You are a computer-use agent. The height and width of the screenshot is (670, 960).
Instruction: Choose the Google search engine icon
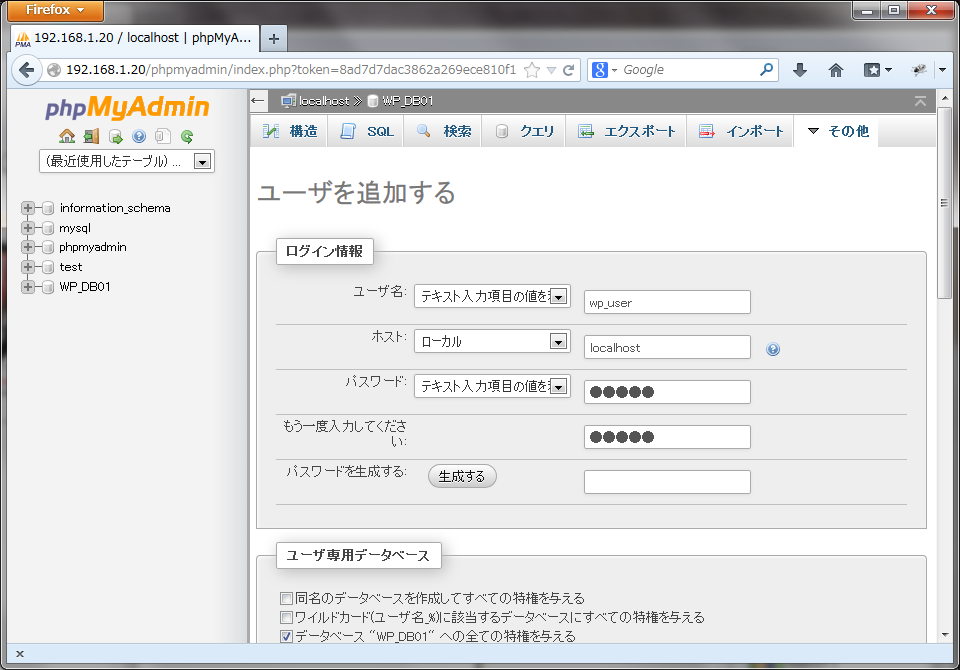599,70
